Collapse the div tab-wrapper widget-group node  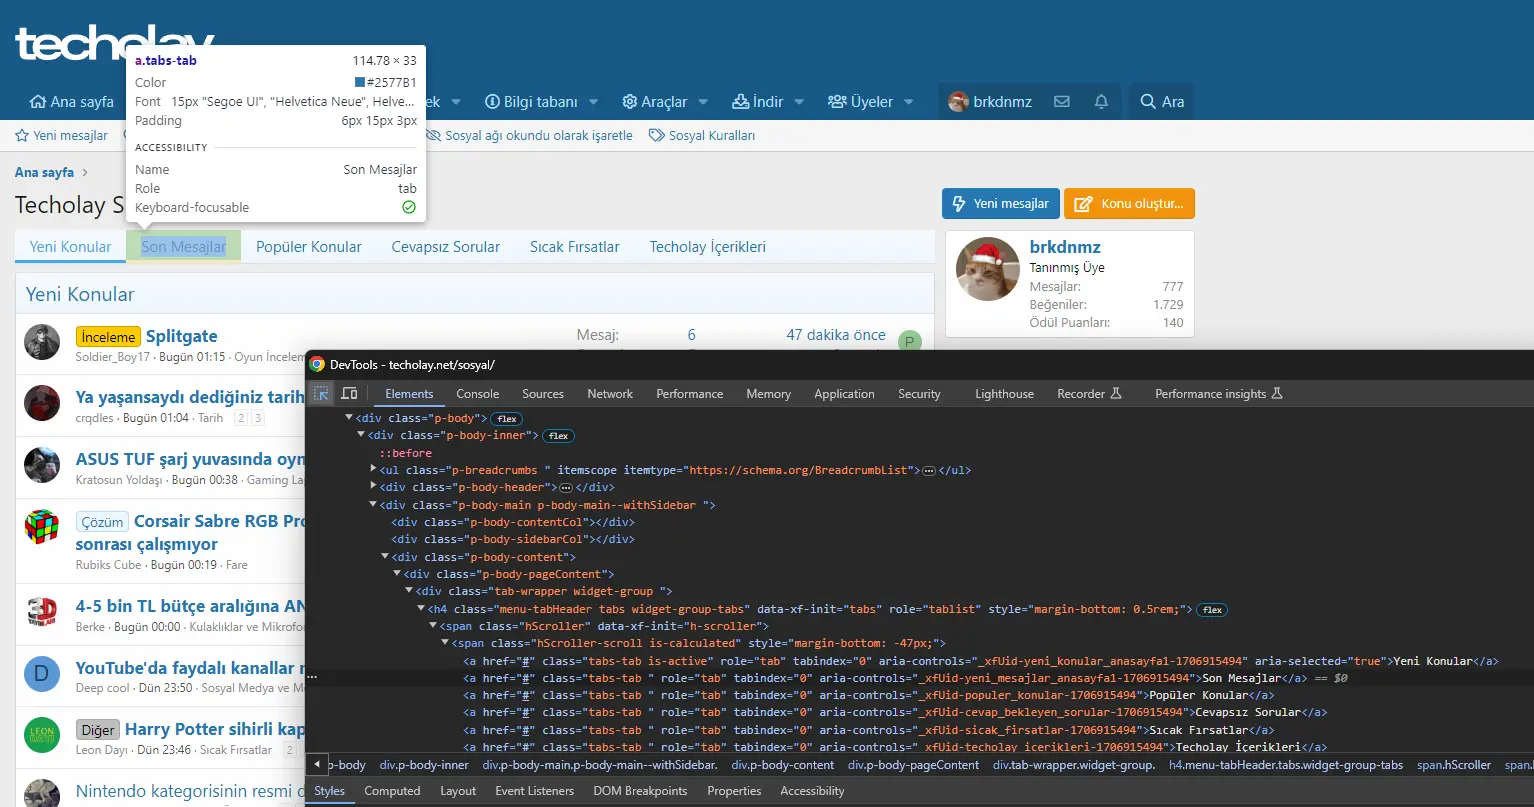click(x=410, y=591)
